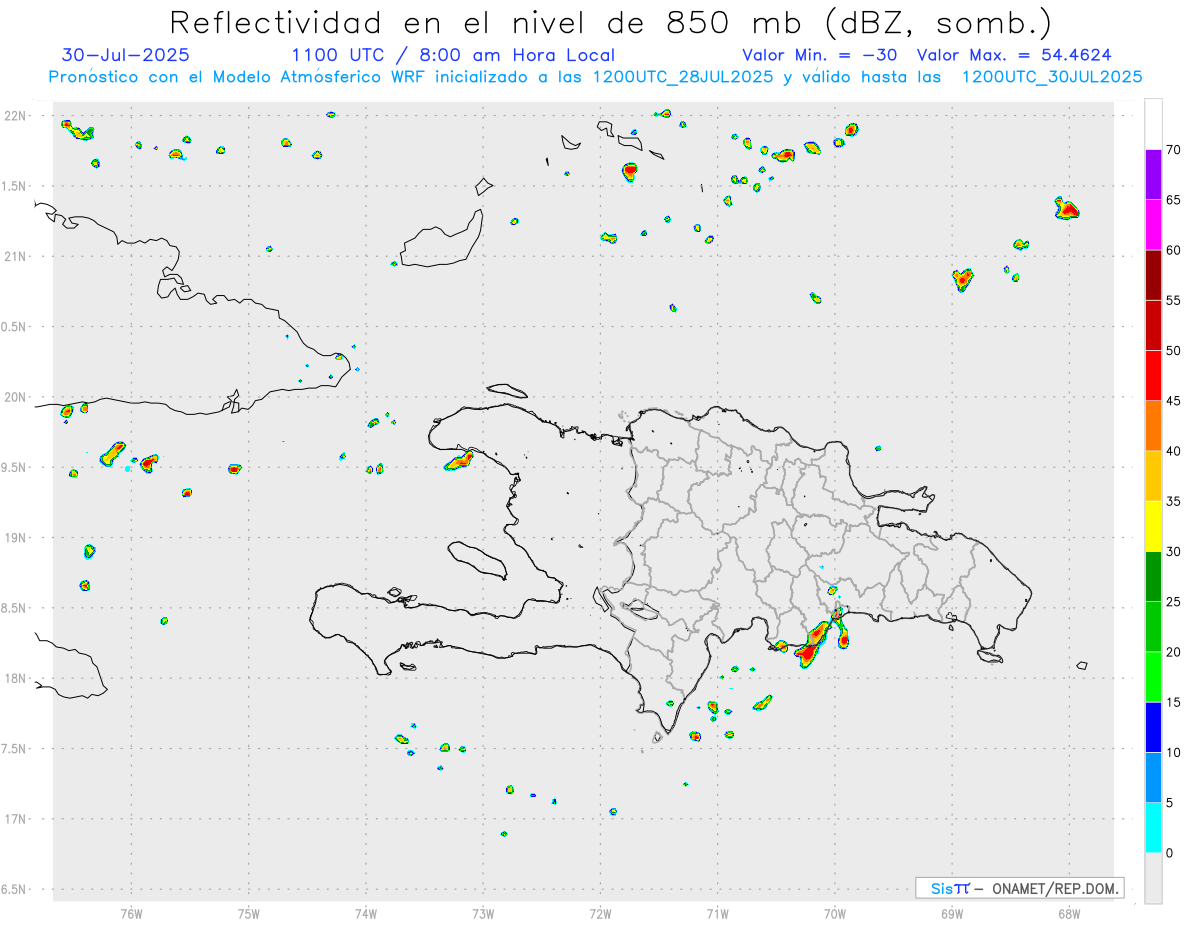Click the '19N' latitude axis label
Image resolution: width=1200 pixels, height=927 pixels.
(17, 538)
